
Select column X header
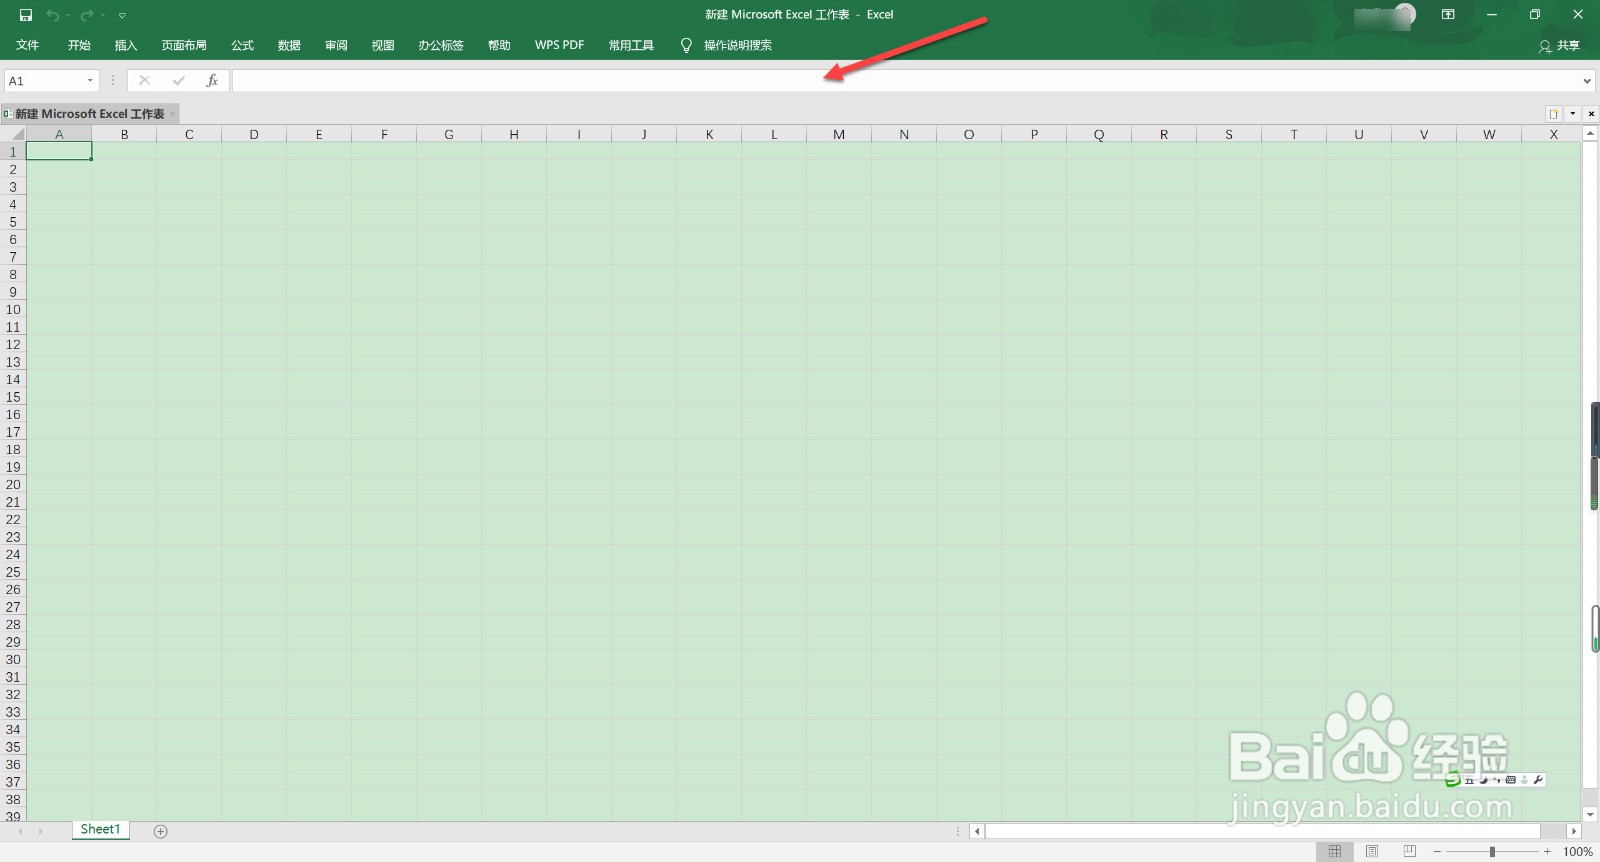[1553, 134]
